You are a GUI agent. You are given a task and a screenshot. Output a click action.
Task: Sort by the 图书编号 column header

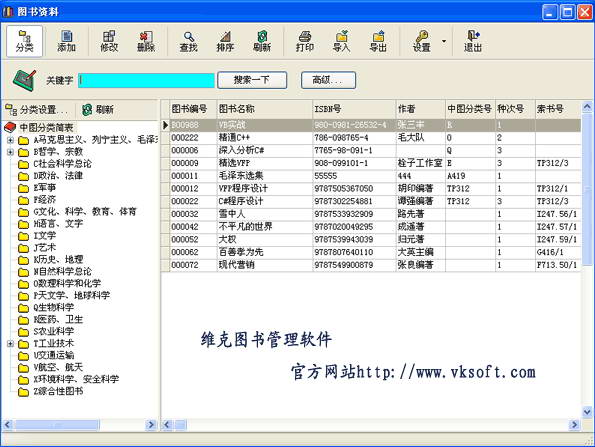193,109
